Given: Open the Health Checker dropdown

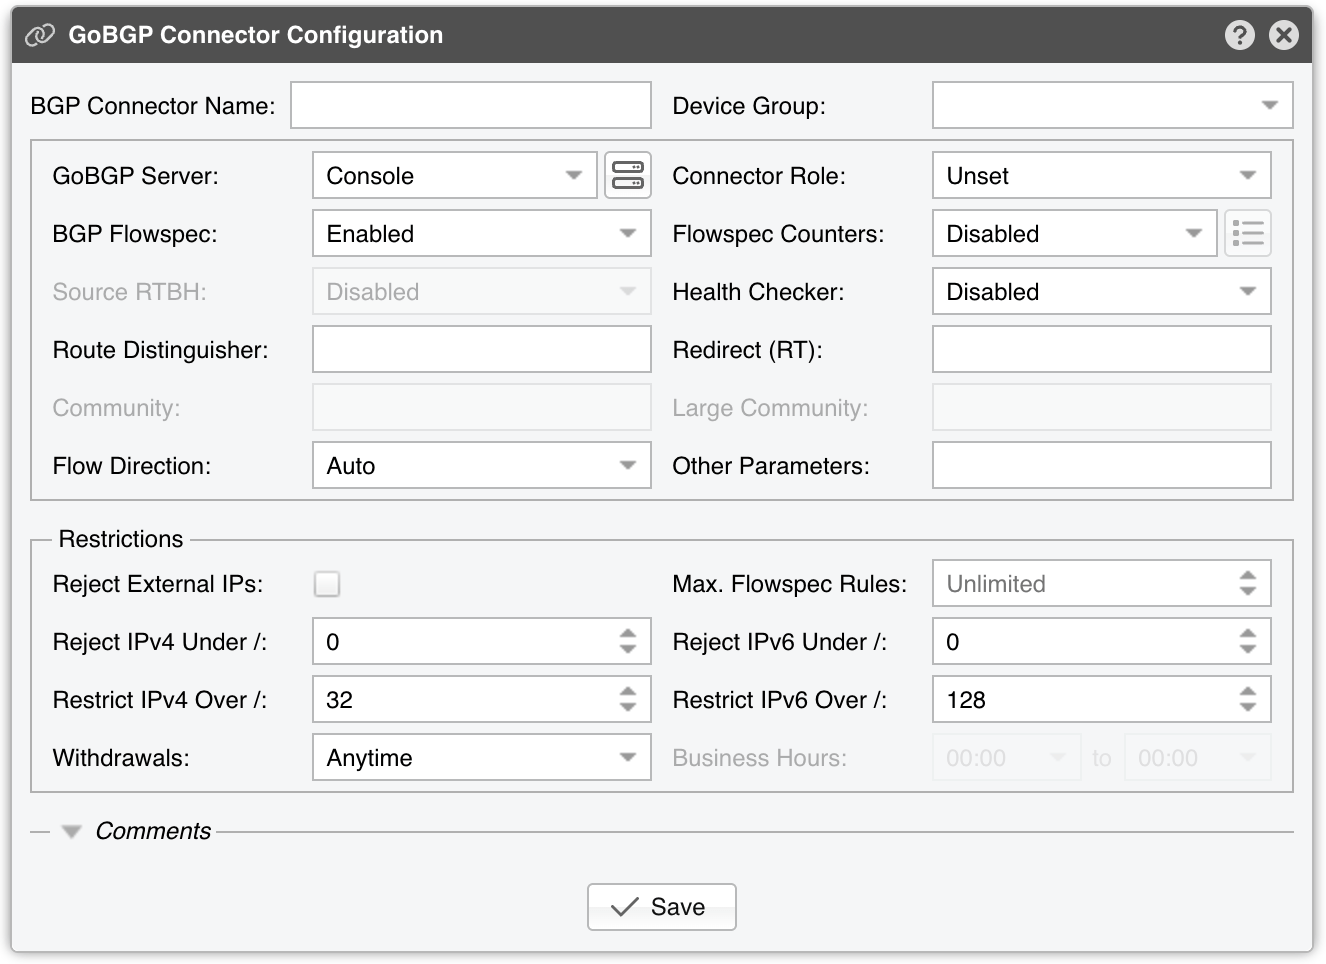Looking at the screenshot, I should (1102, 292).
